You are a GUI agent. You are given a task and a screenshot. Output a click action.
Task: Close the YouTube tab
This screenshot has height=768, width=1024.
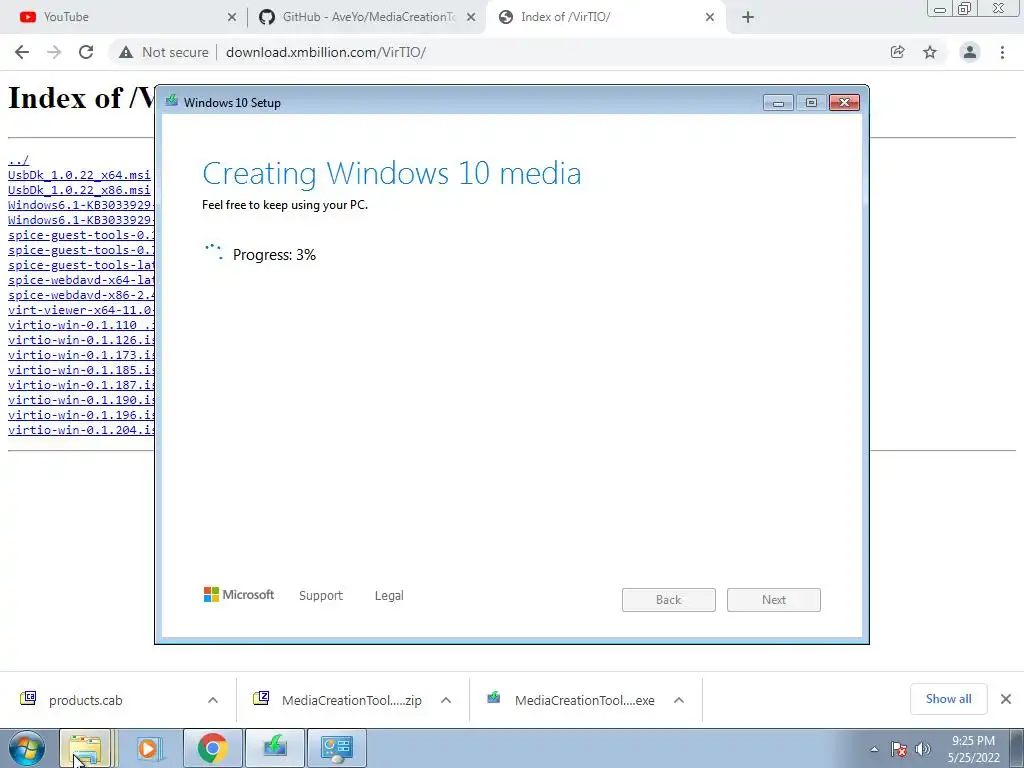pyautogui.click(x=232, y=17)
